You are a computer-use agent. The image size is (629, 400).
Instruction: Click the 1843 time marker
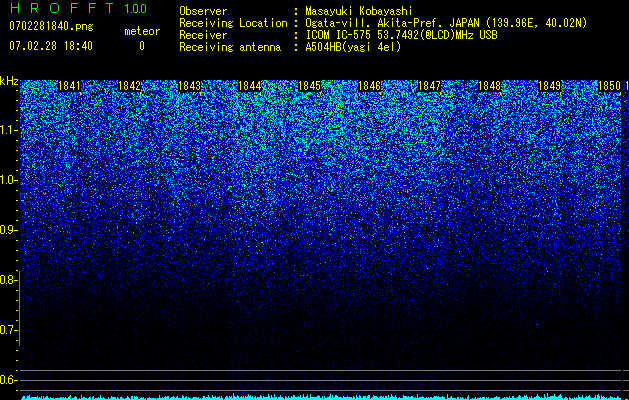click(x=189, y=86)
